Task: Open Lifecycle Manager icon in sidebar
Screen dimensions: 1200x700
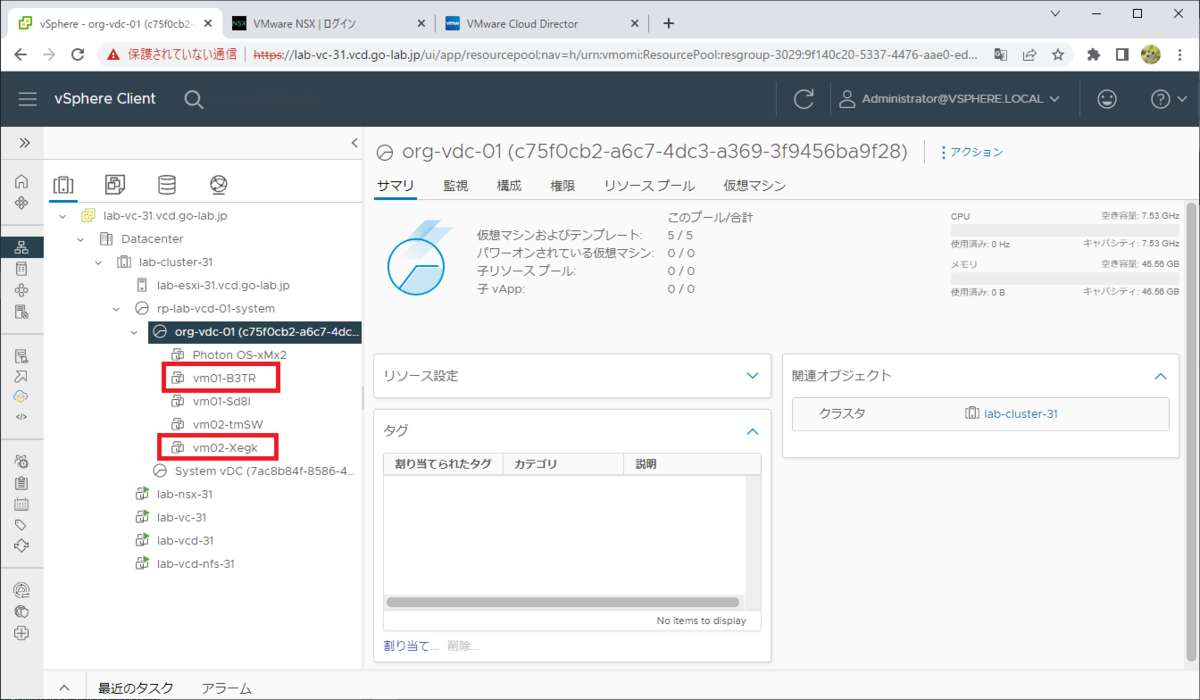Action: 22,546
